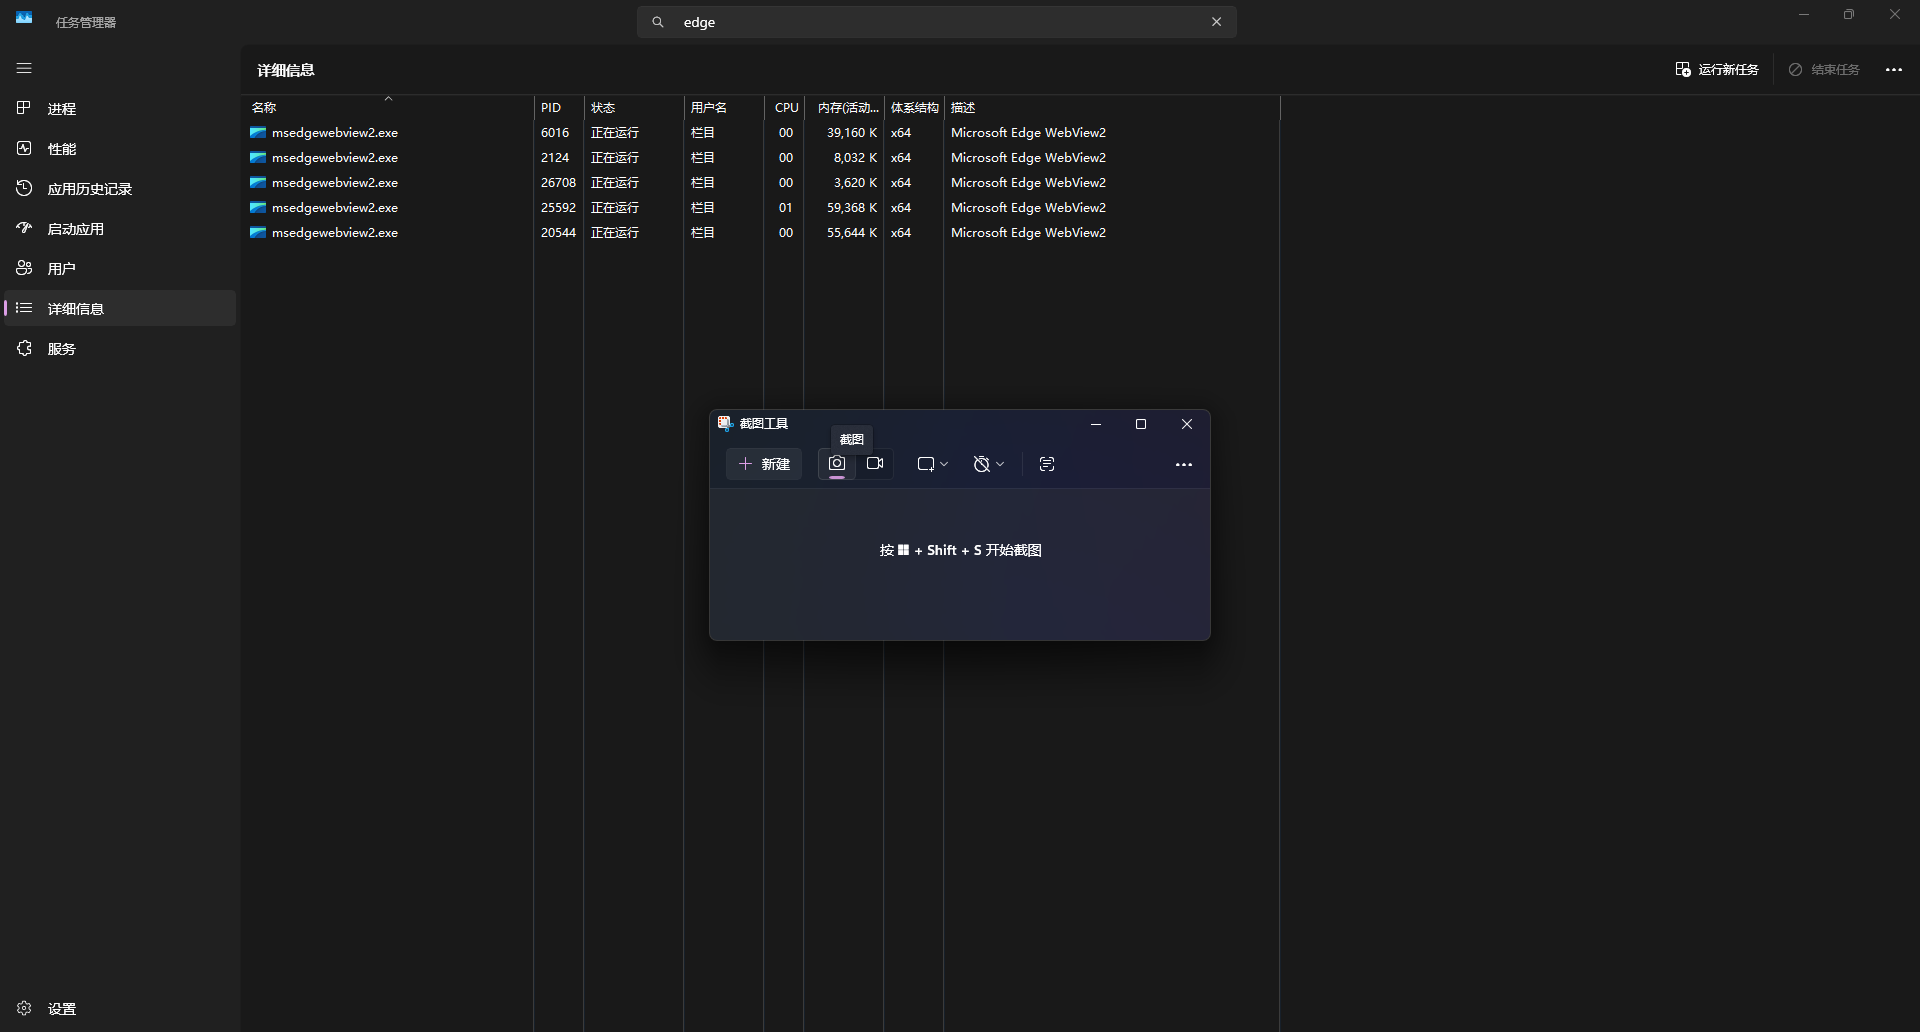Screen dimensions: 1920x1032
Task: Click End task (结束任务) button
Action: [1825, 69]
